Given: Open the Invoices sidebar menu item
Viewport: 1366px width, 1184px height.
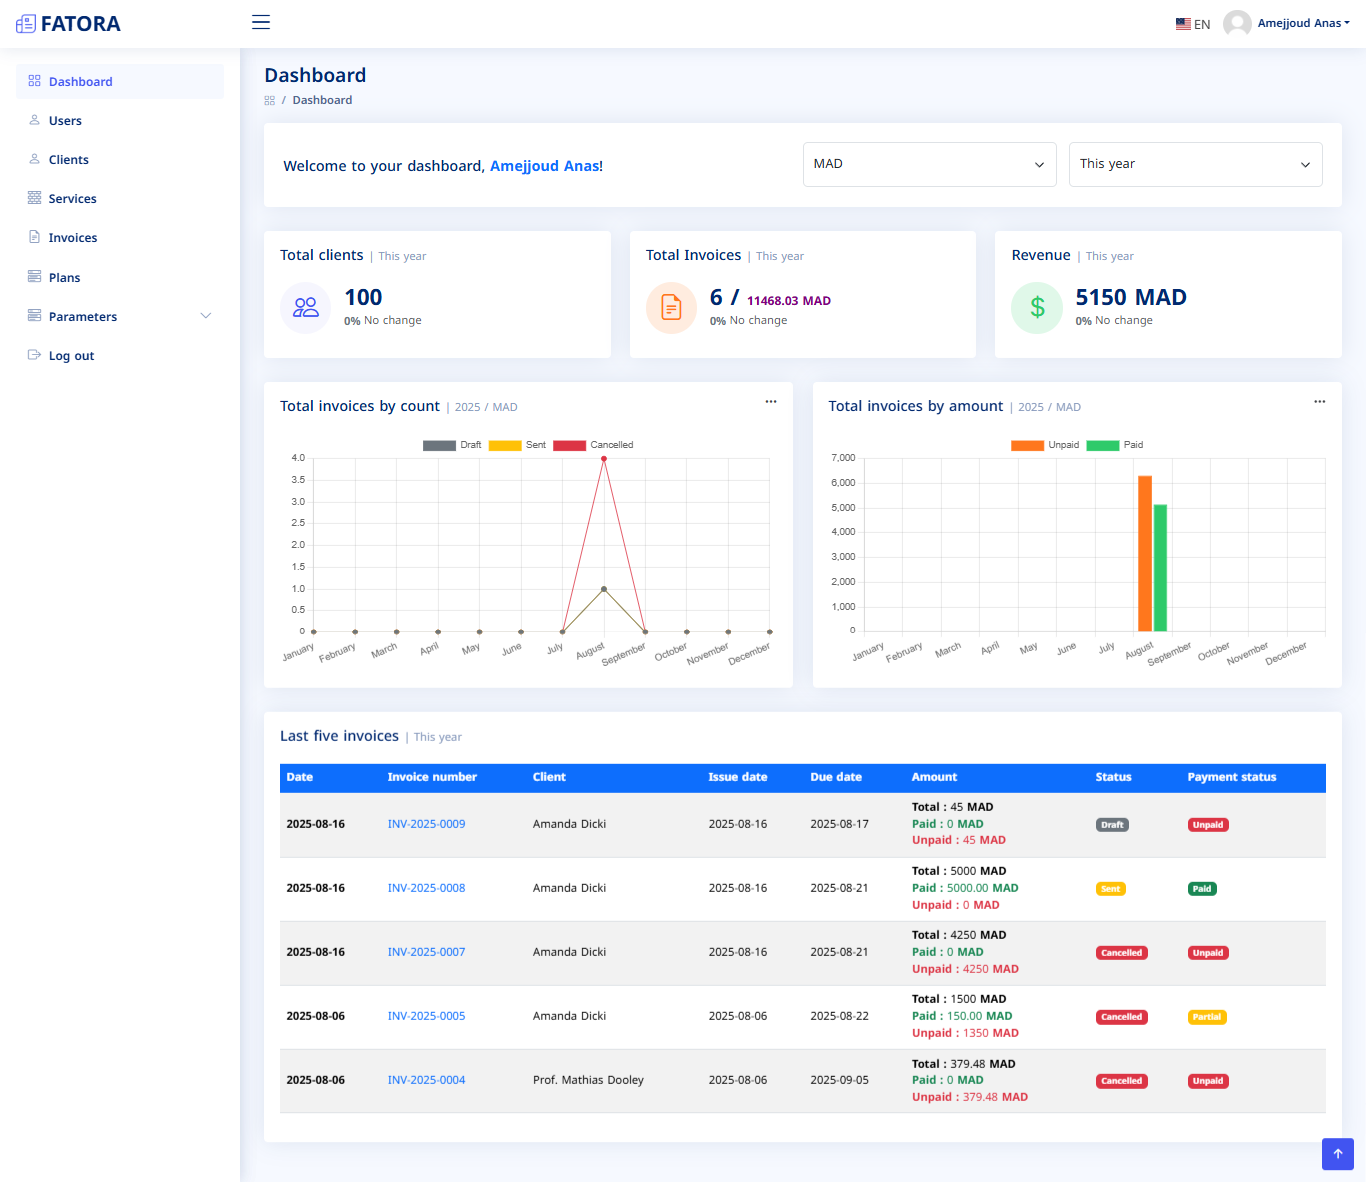Looking at the screenshot, I should (x=72, y=238).
